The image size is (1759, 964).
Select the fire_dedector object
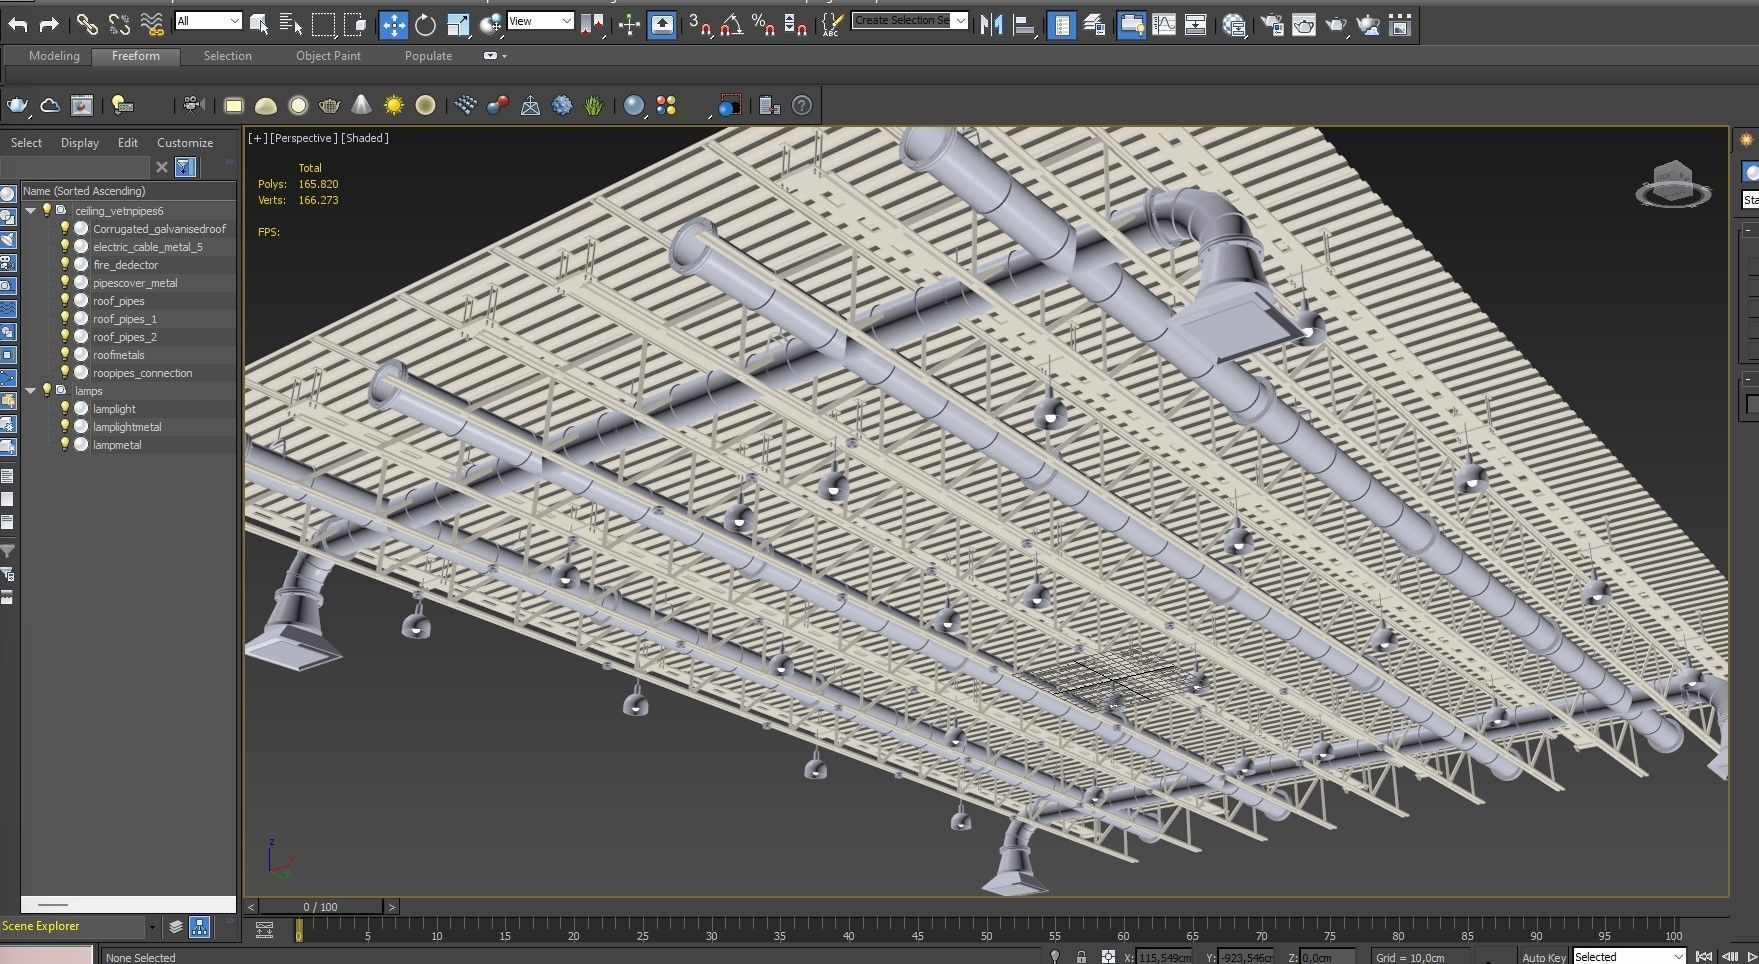click(126, 265)
